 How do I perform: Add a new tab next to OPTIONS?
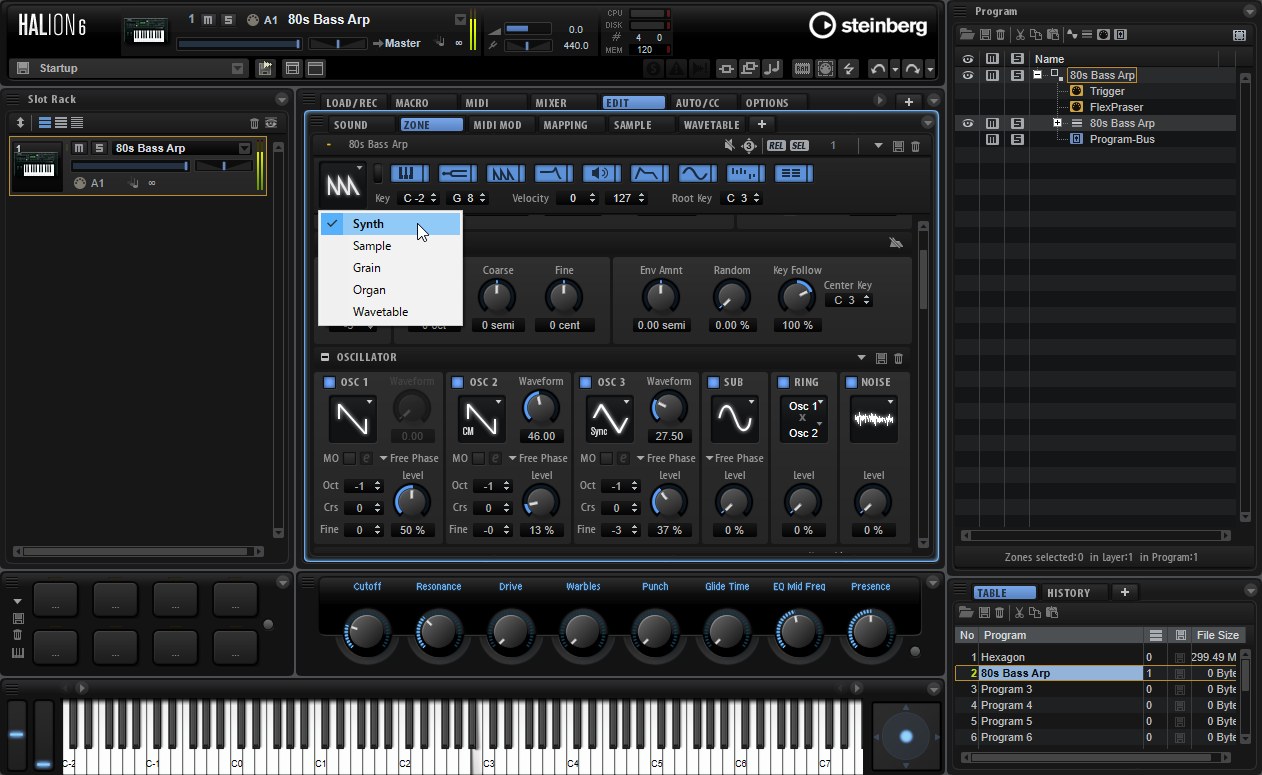(x=909, y=102)
